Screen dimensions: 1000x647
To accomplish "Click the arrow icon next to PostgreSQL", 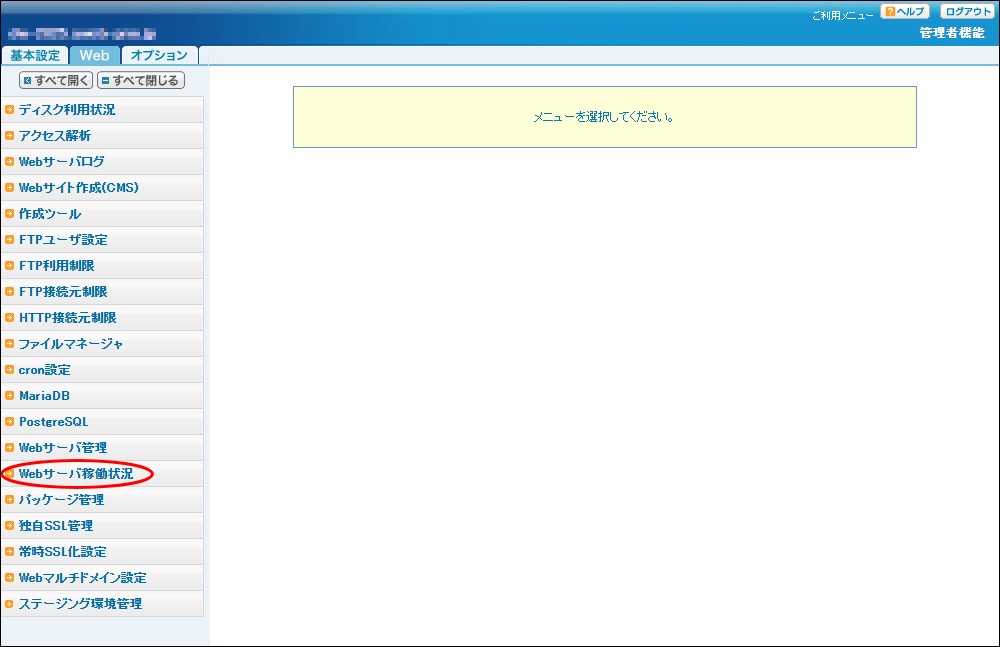I will pyautogui.click(x=9, y=422).
